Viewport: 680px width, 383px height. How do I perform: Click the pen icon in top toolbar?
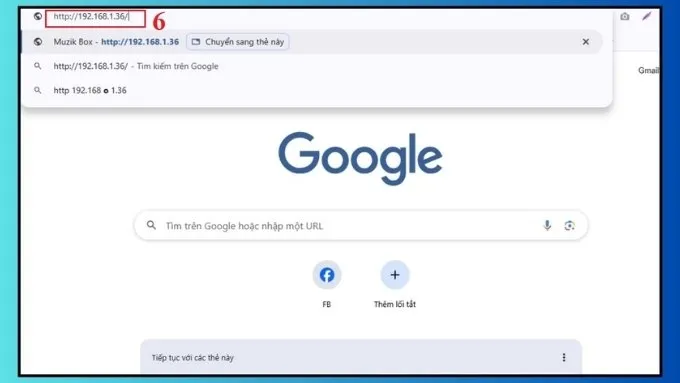click(647, 16)
